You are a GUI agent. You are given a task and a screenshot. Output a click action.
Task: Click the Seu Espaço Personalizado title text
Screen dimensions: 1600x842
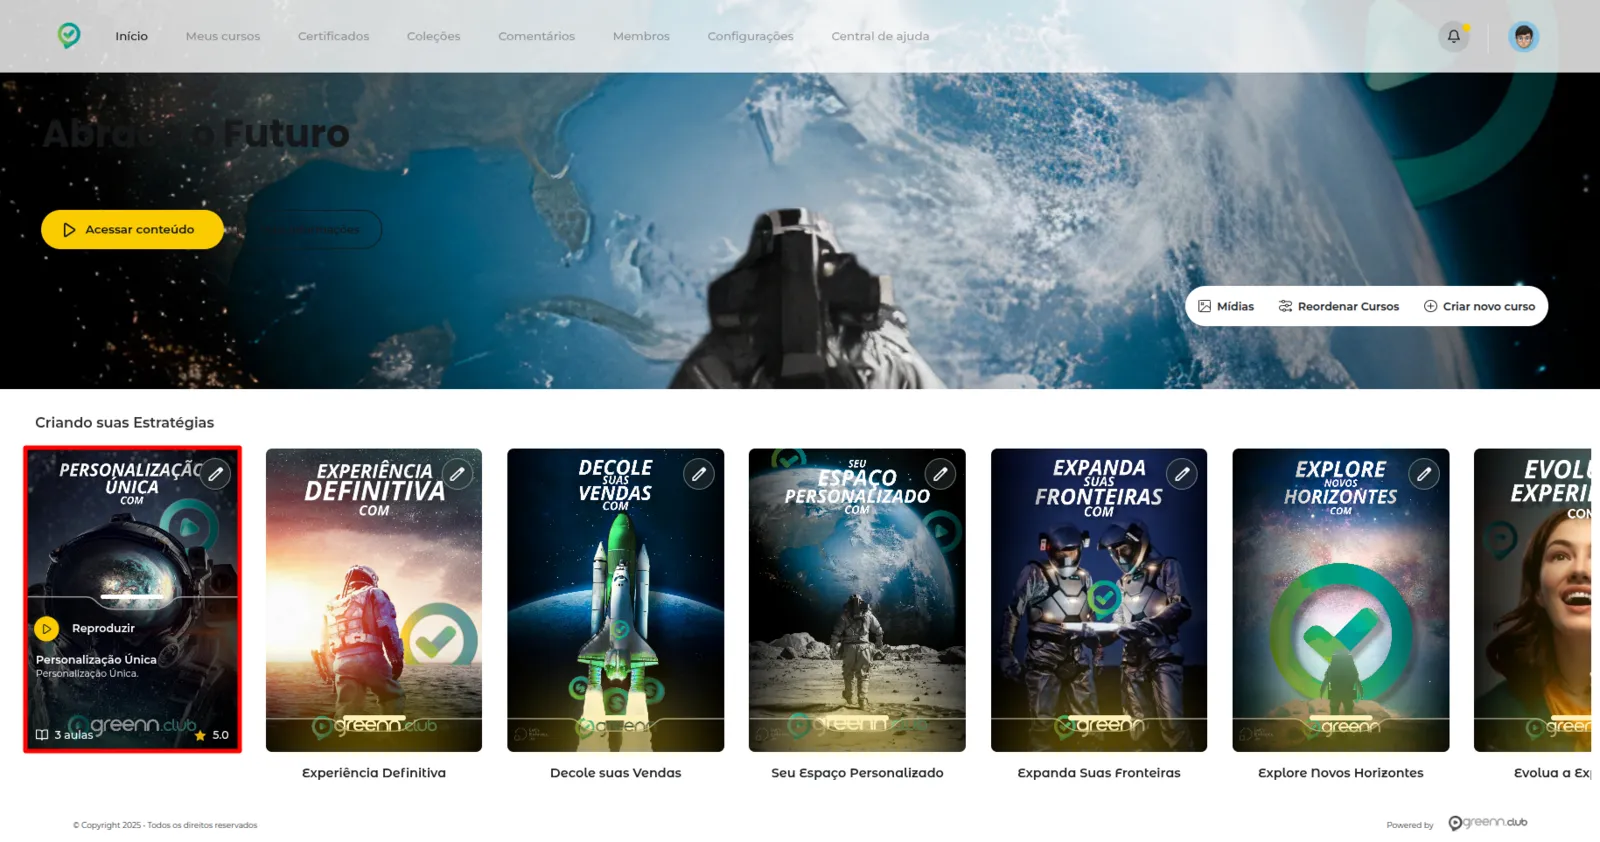pyautogui.click(x=857, y=773)
